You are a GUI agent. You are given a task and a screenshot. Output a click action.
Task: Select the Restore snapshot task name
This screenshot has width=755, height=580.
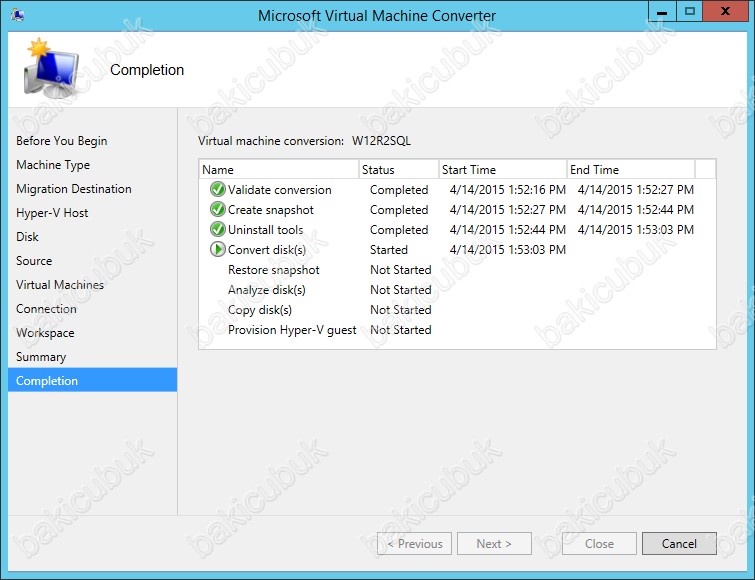point(273,270)
